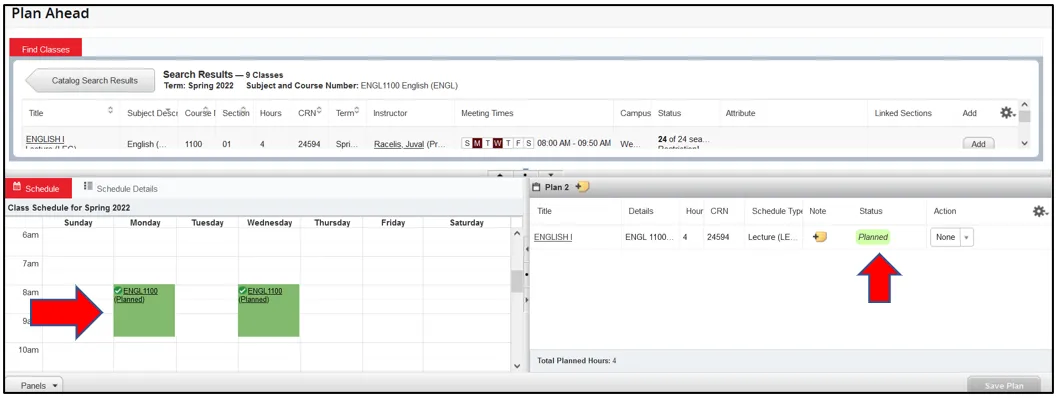The image size is (1058, 398).
Task: Click the left collapse arrow on vertical splitter
Action: pyautogui.click(x=527, y=249)
